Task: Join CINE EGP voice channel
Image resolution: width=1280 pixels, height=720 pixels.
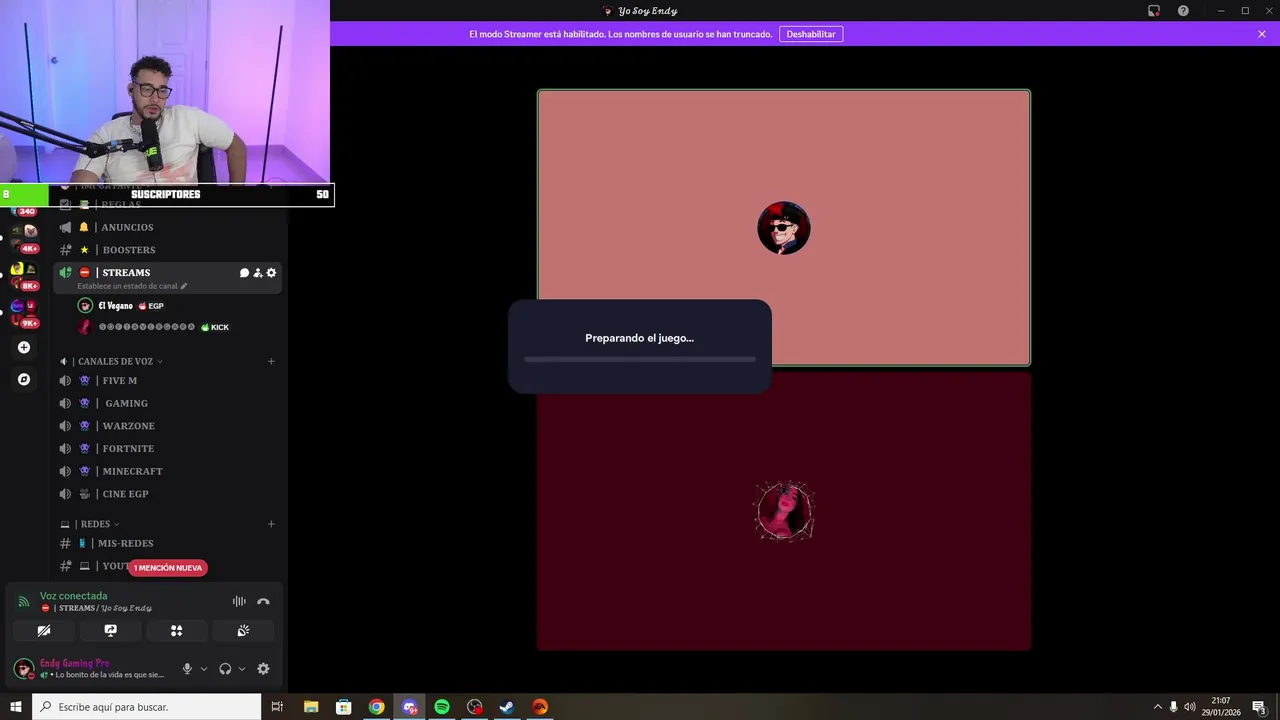Action: click(x=168, y=494)
